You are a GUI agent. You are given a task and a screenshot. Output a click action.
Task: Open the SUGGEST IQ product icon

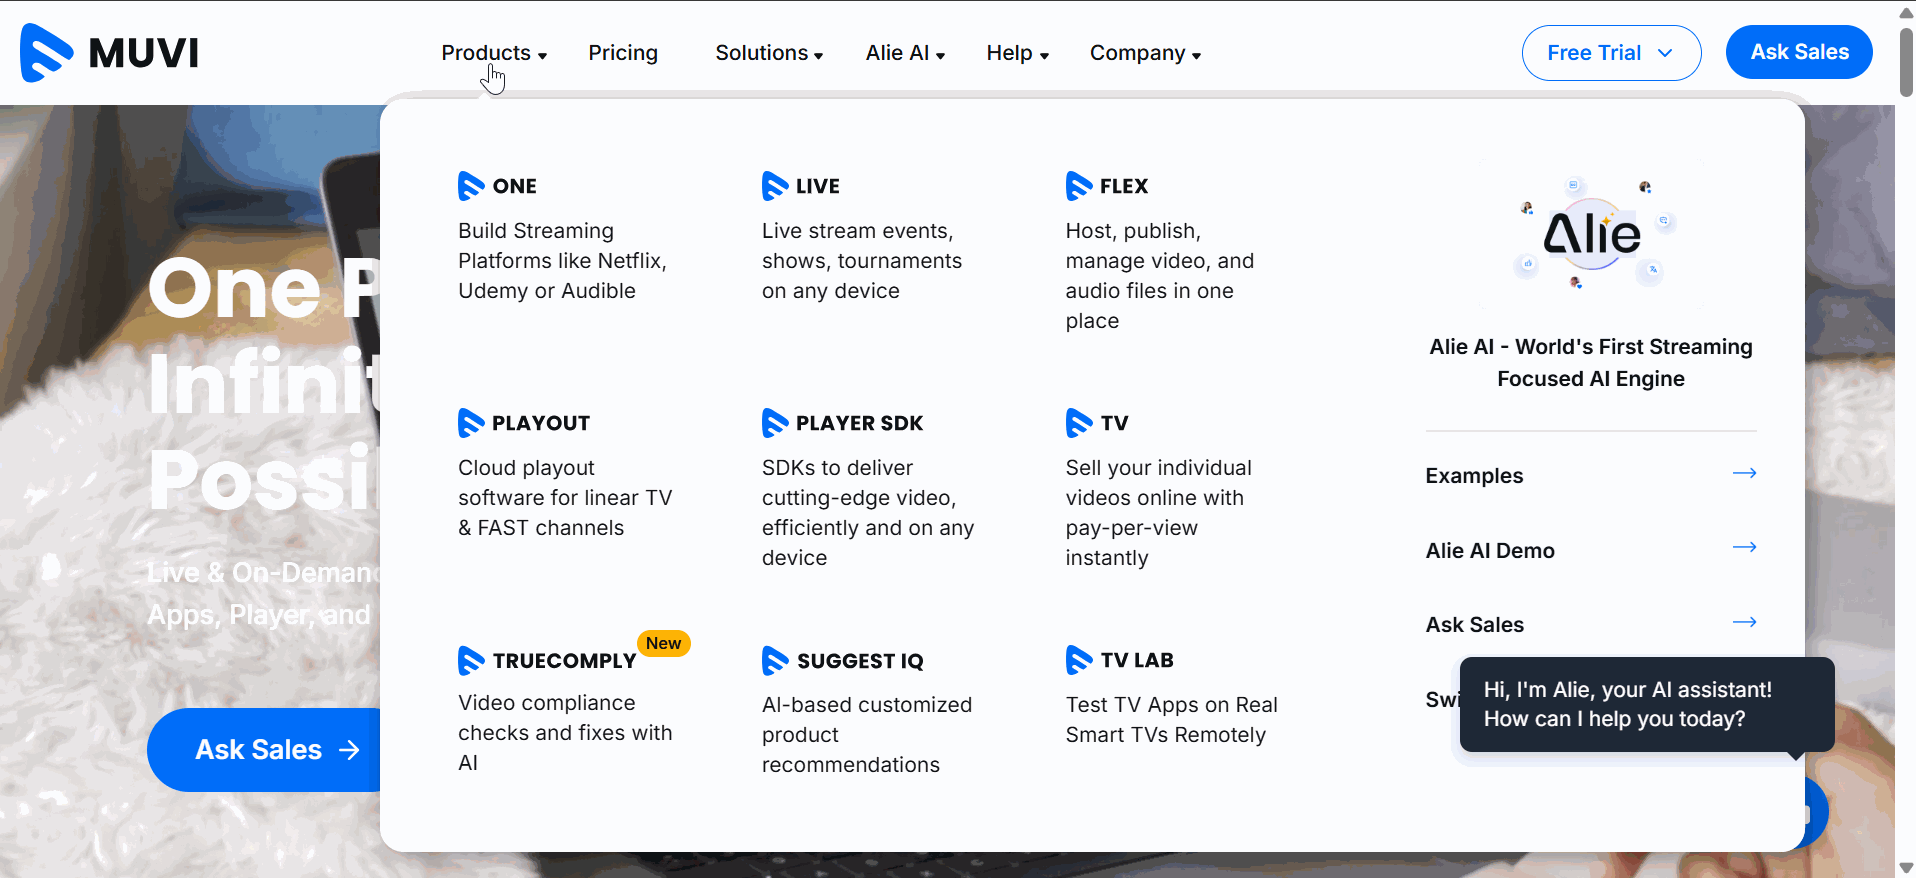coord(775,660)
